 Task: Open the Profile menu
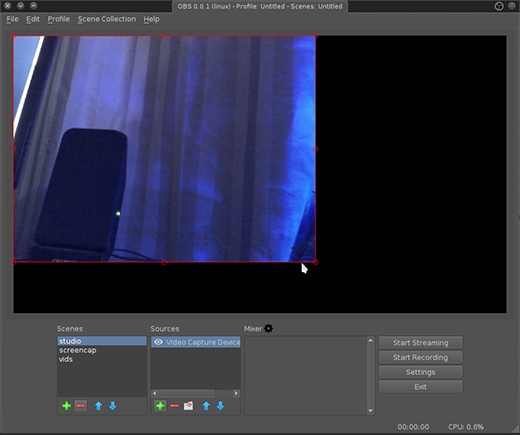coord(59,19)
